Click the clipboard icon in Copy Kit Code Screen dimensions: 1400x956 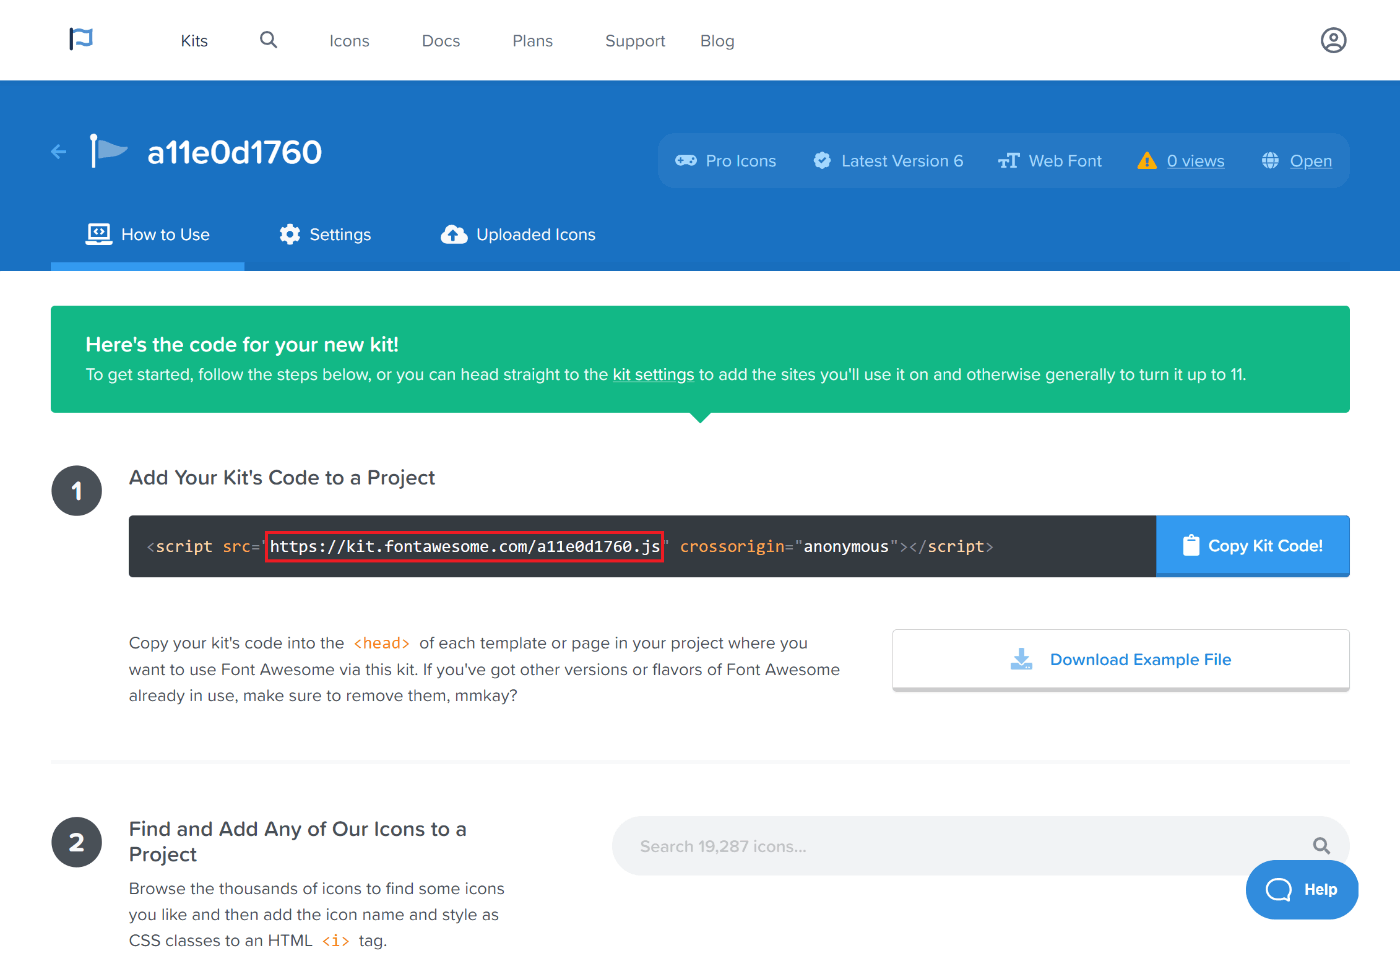click(x=1191, y=545)
